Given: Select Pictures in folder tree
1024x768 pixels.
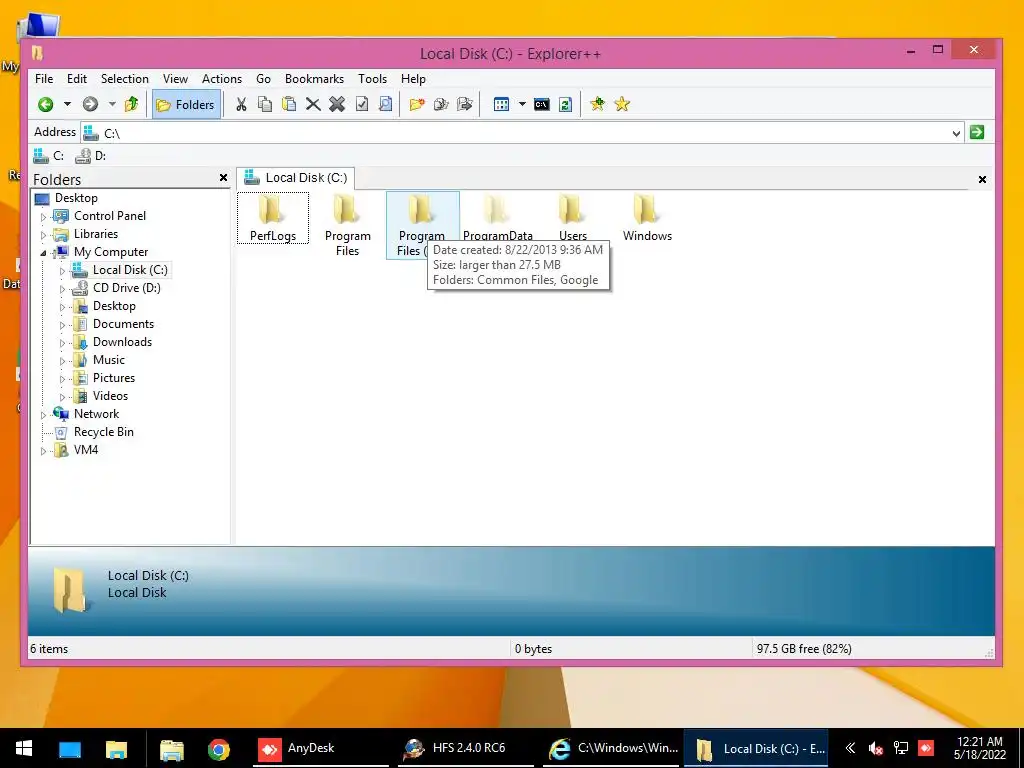Looking at the screenshot, I should pyautogui.click(x=114, y=377).
